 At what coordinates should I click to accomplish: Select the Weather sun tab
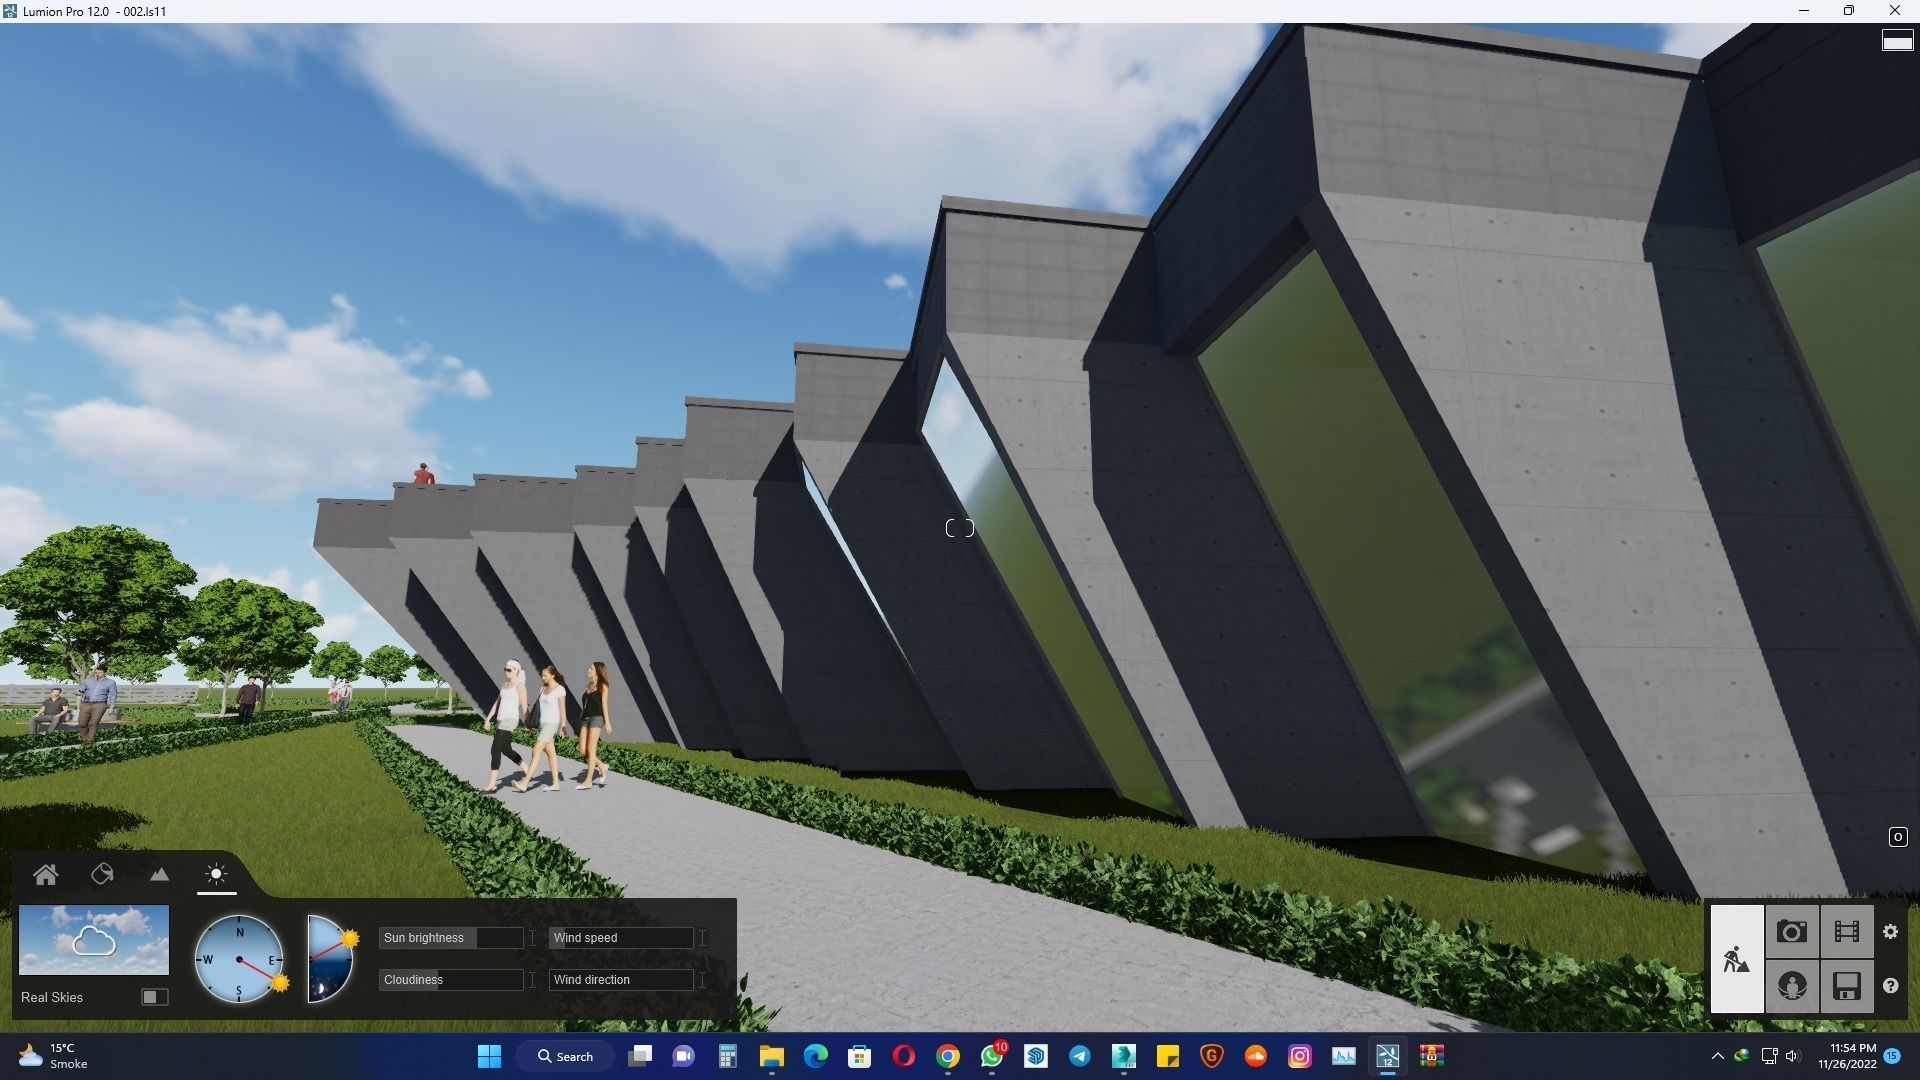coord(216,875)
